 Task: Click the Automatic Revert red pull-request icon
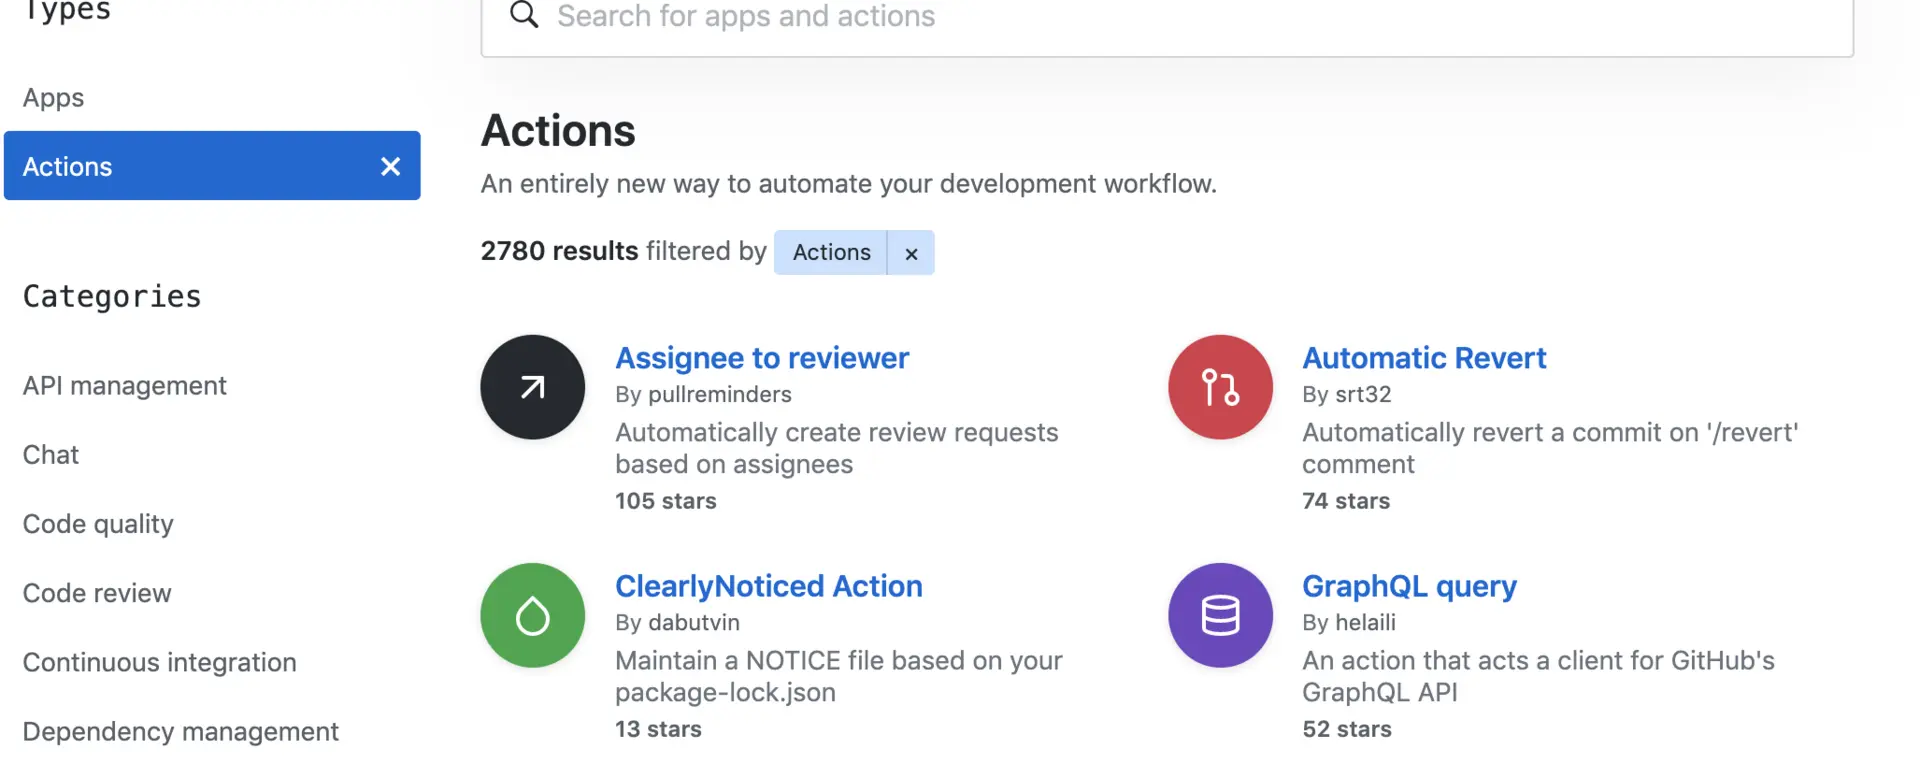[1220, 387]
